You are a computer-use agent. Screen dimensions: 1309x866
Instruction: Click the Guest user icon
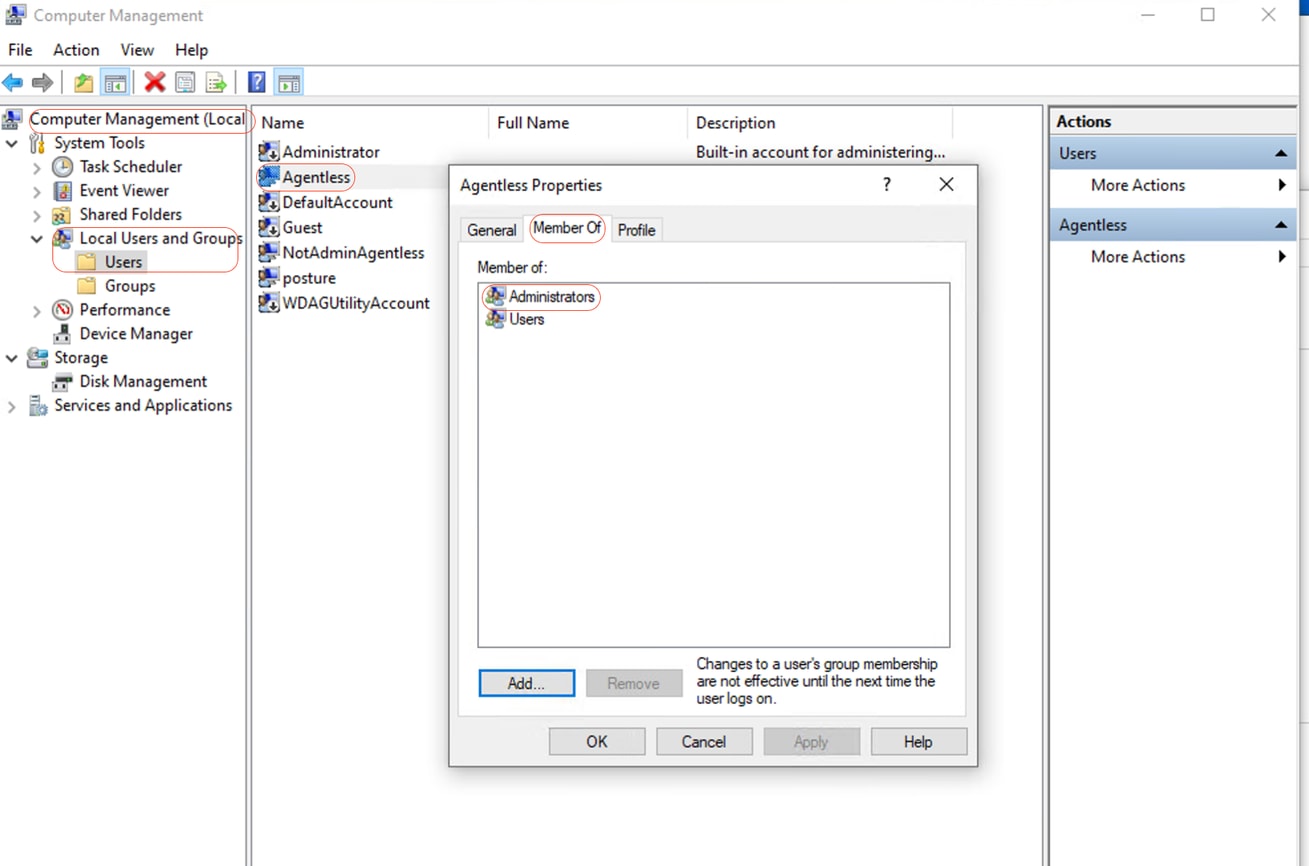(269, 227)
